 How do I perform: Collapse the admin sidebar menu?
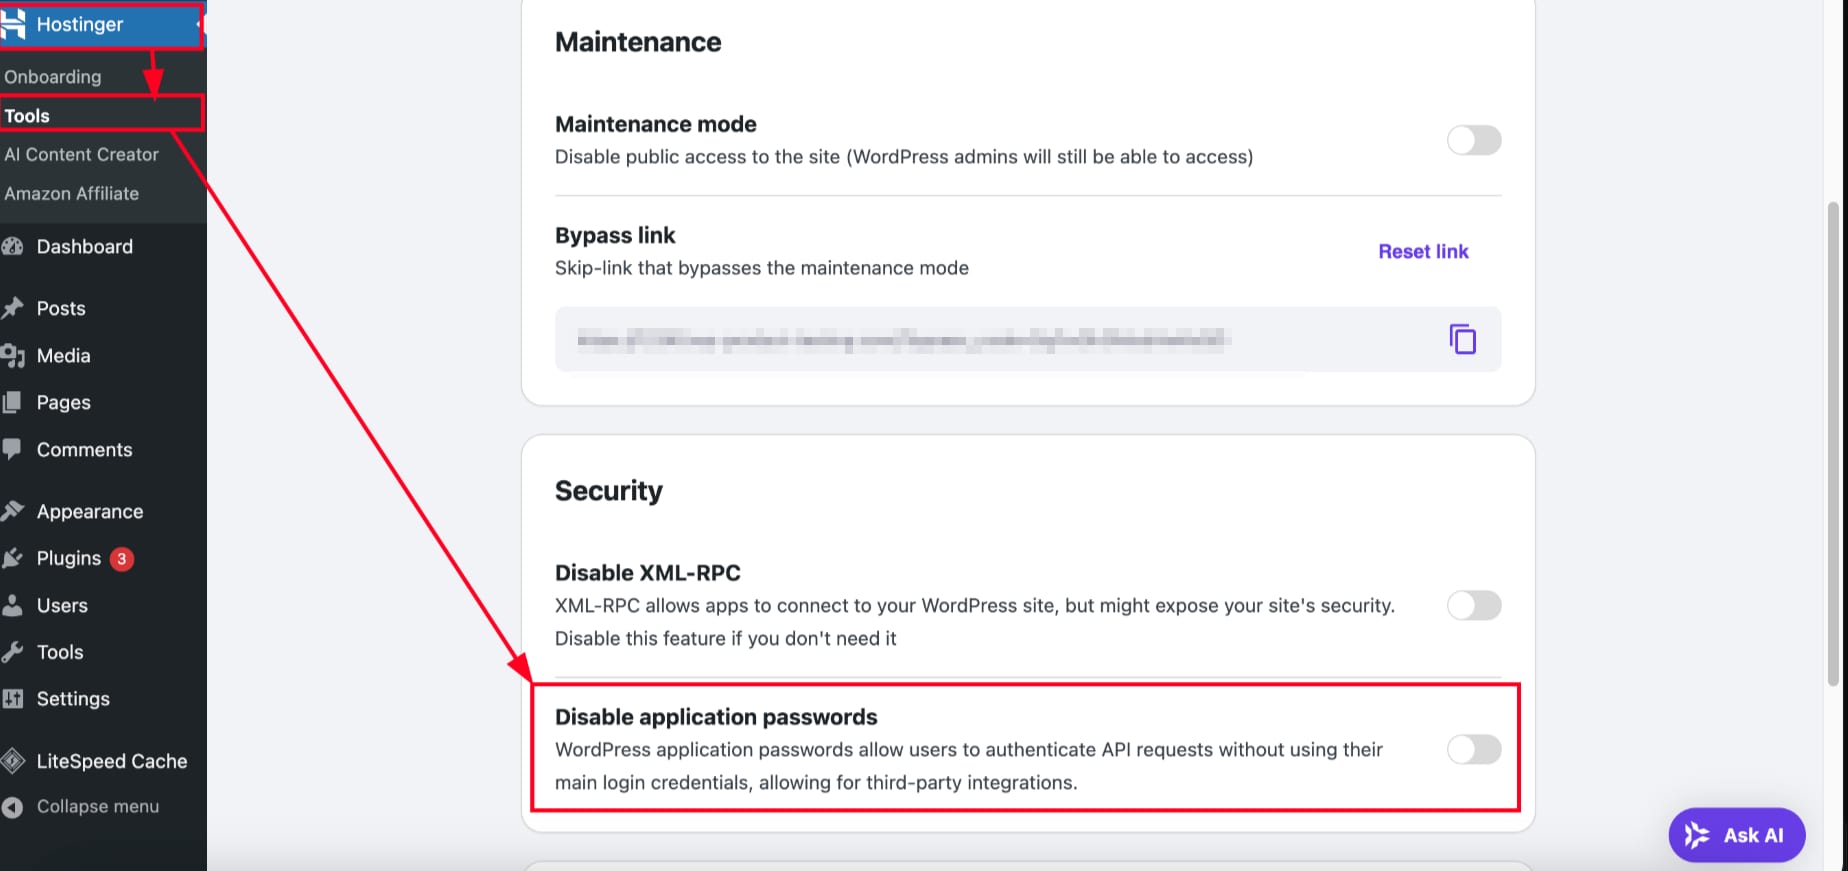pyautogui.click(x=82, y=807)
